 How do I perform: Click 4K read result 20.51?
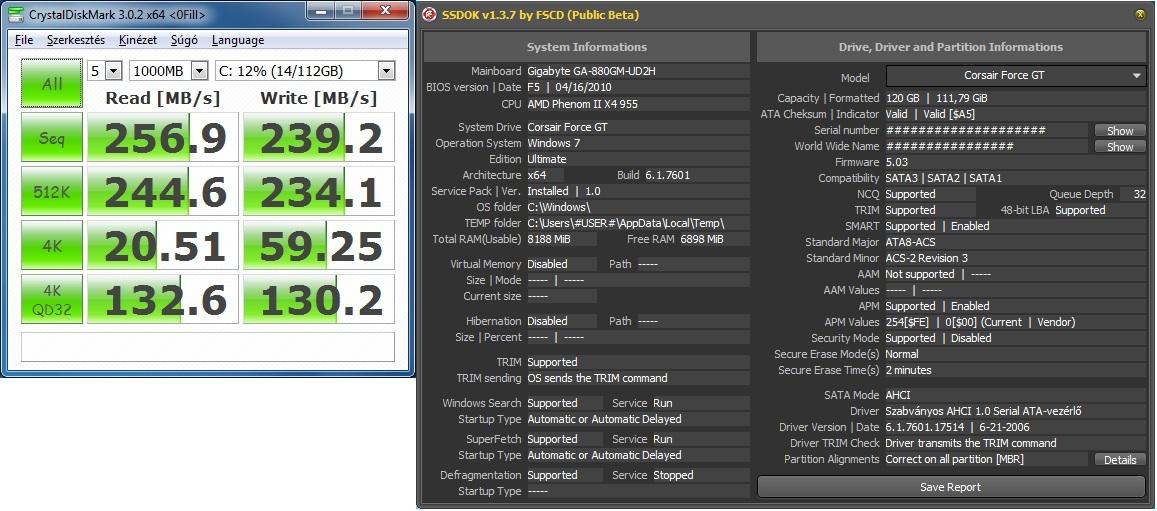coord(163,246)
